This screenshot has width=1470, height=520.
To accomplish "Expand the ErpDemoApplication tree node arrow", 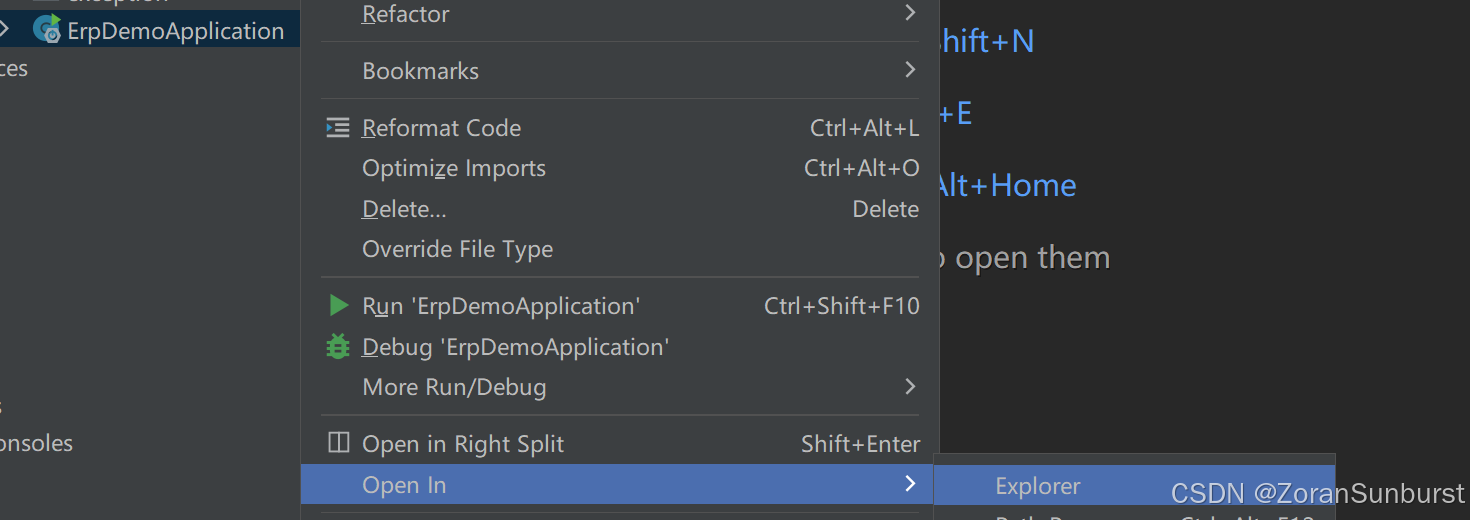I will 5,30.
